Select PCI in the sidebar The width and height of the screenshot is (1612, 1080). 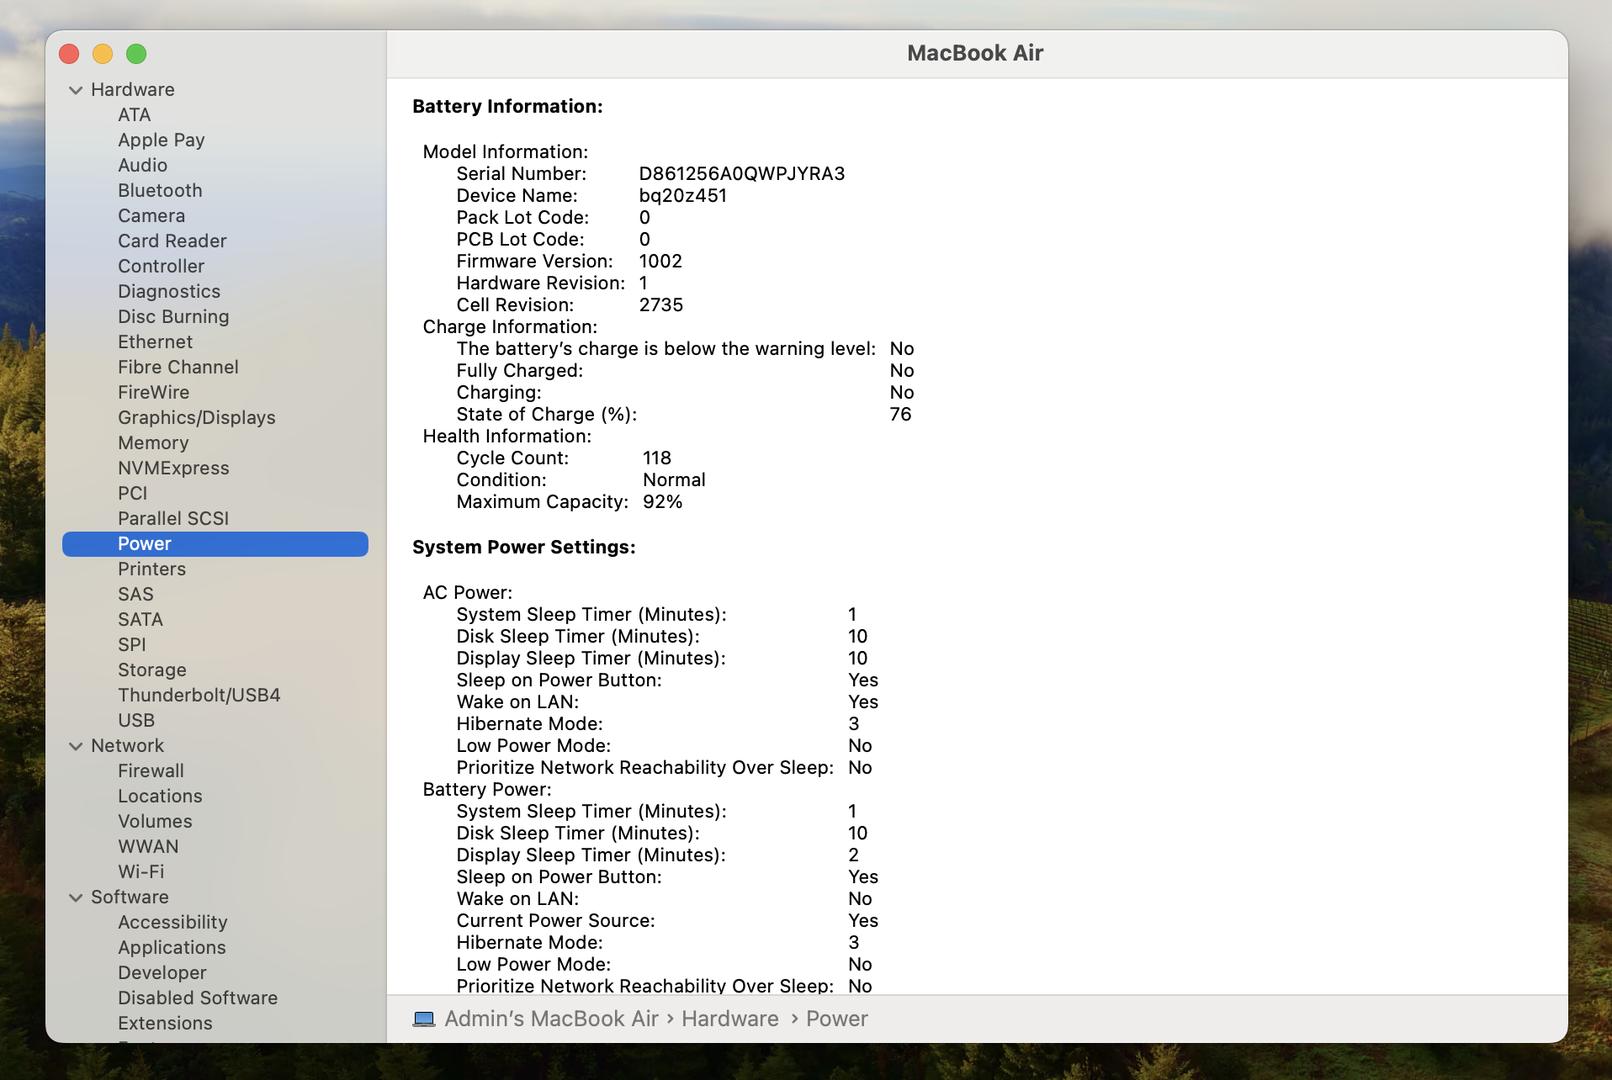132,493
